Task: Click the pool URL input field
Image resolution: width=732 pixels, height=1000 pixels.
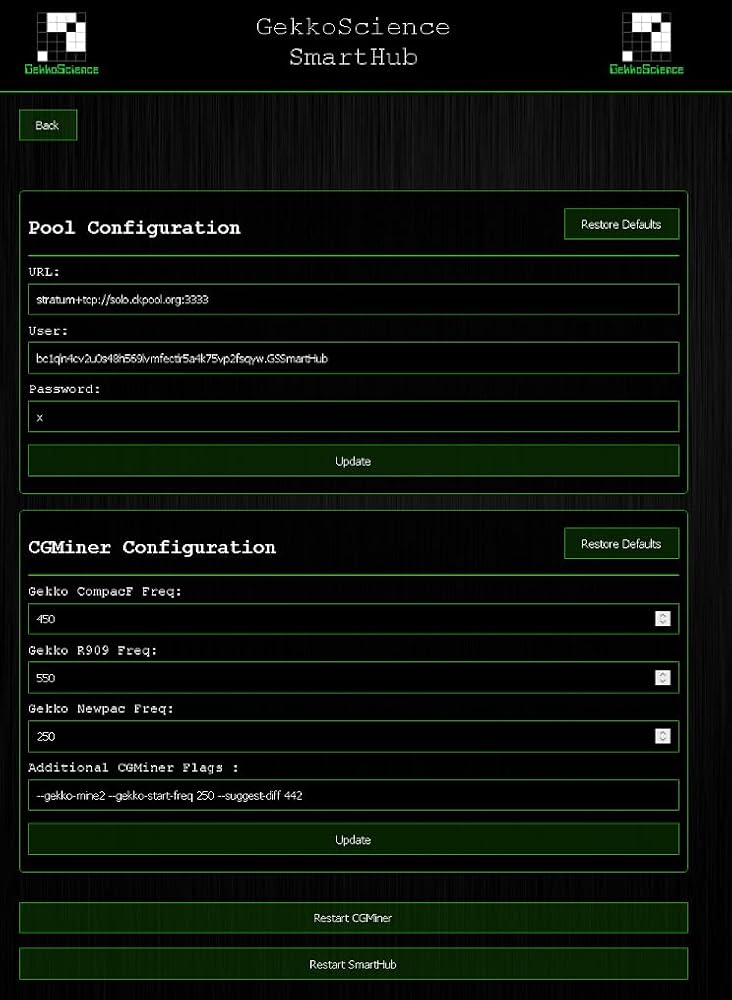Action: (x=353, y=299)
